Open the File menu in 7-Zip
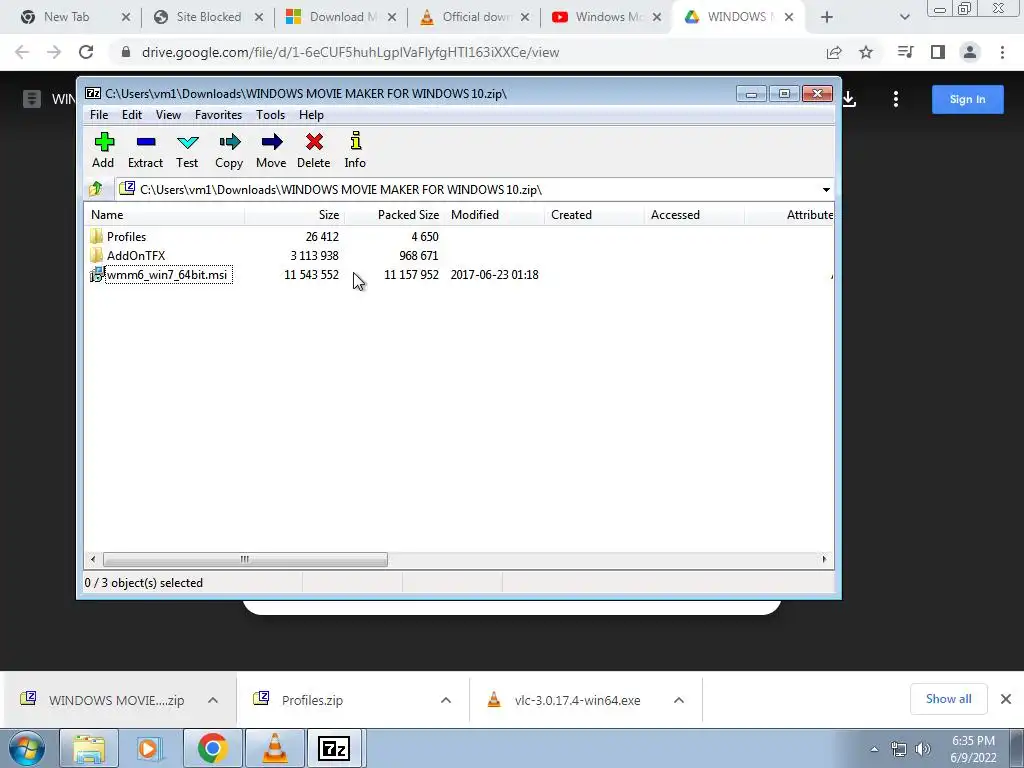1024x768 pixels. click(99, 115)
